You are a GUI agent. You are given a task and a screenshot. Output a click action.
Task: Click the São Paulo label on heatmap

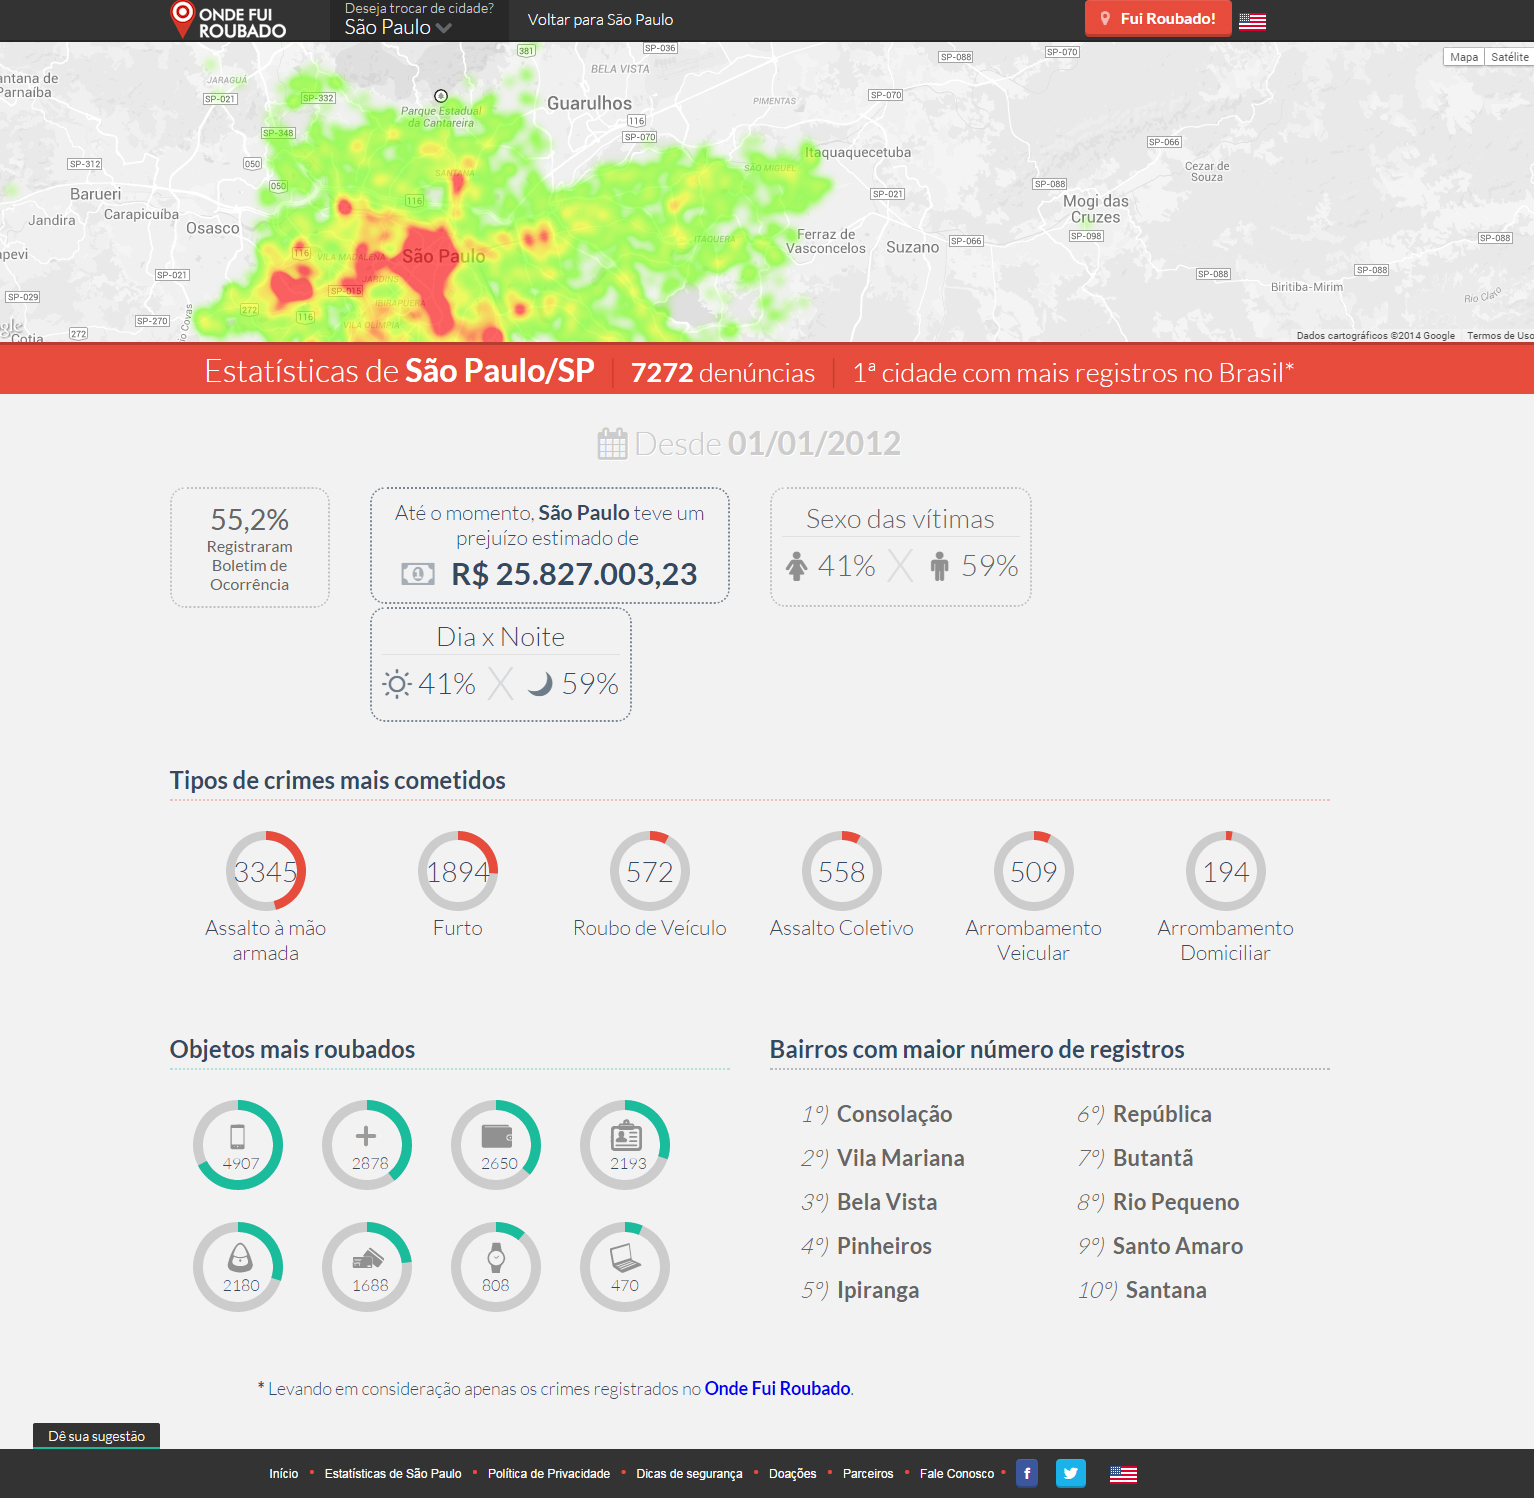pyautogui.click(x=443, y=256)
